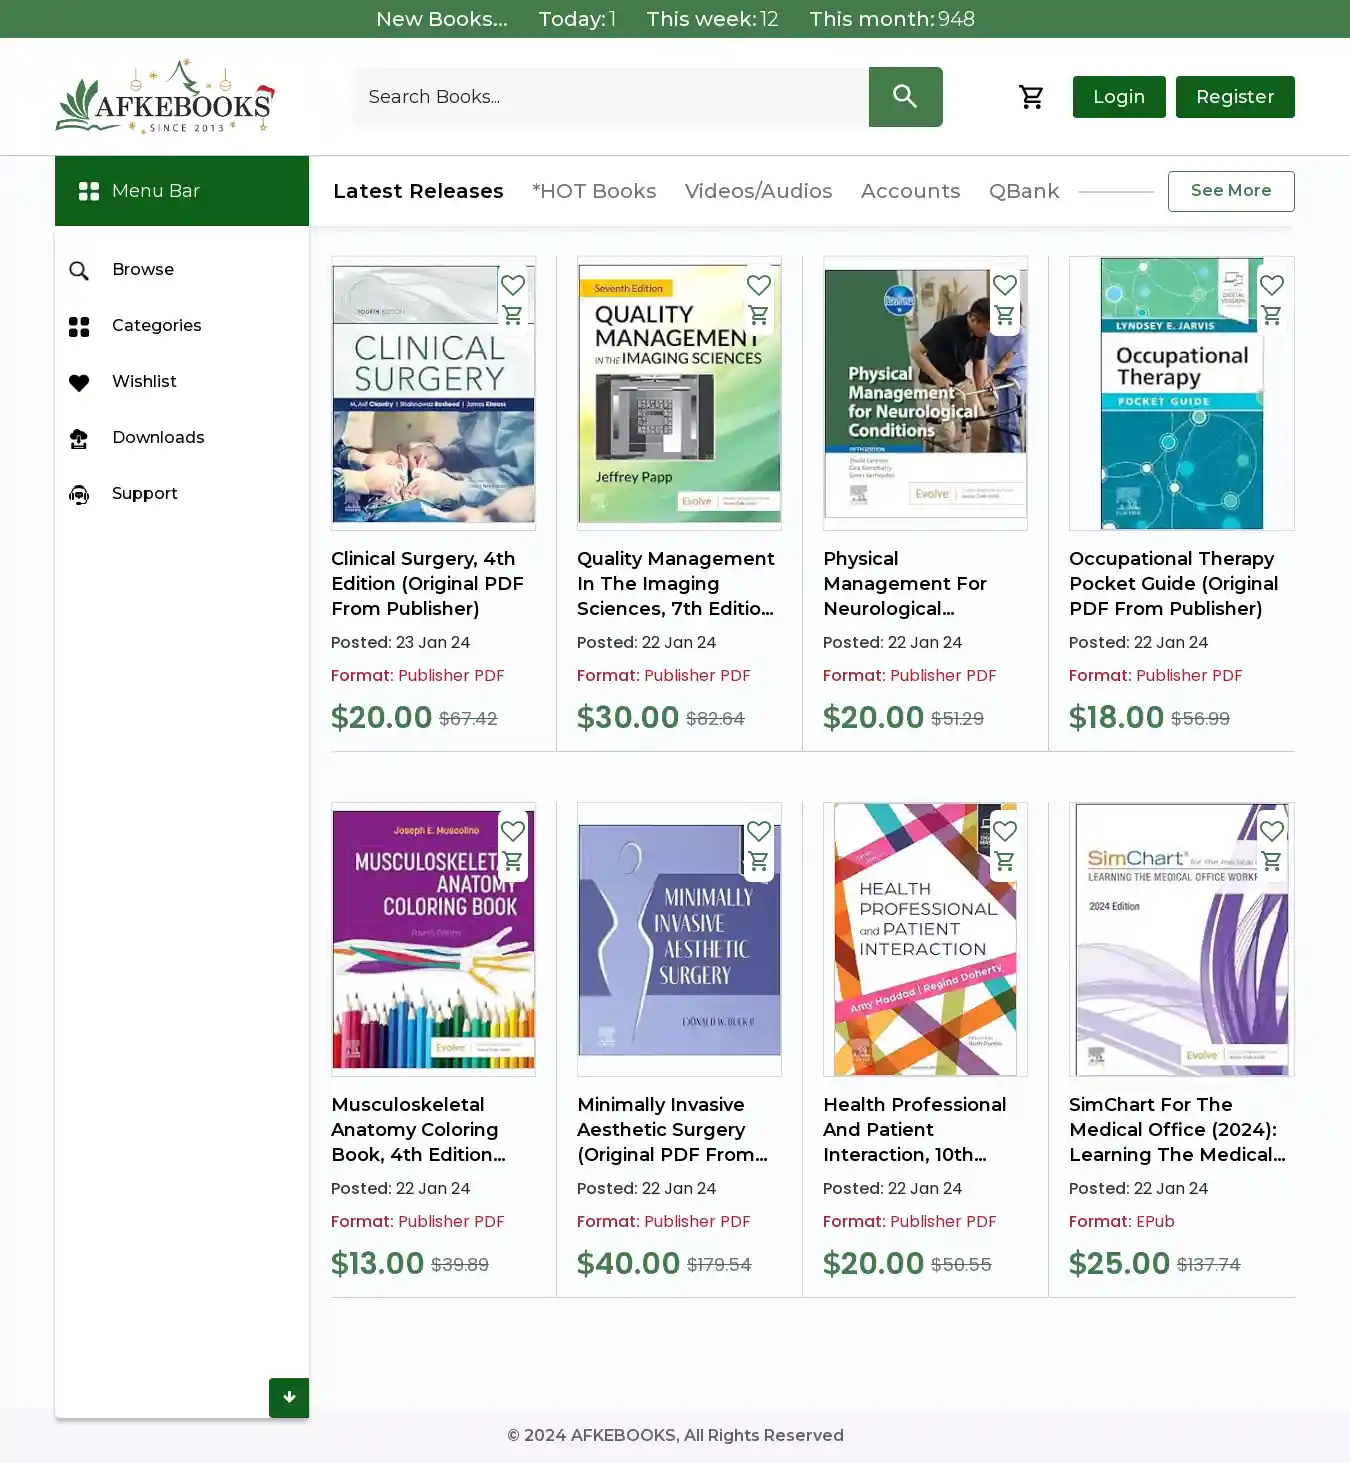
Task: Click the AFKEBOOKS logo
Action: [x=165, y=97]
